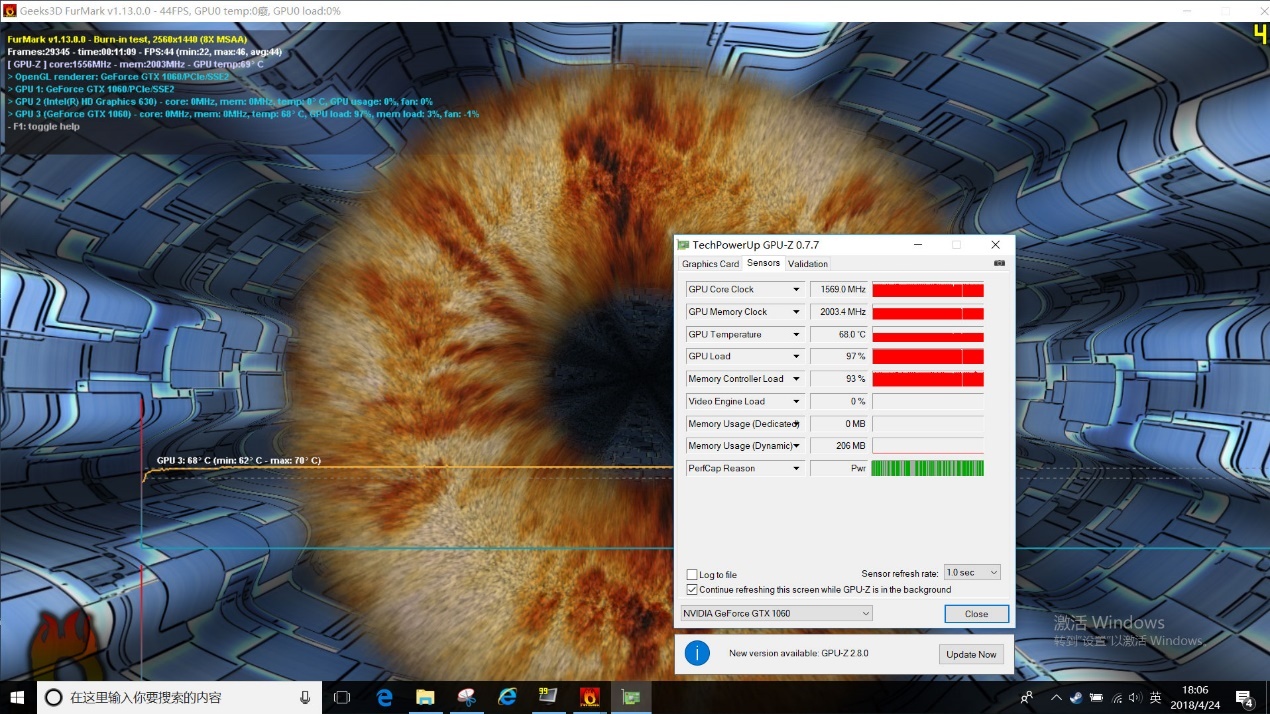The height and width of the screenshot is (714, 1270).
Task: Click the GPU-Z taskbar icon
Action: tap(631, 697)
